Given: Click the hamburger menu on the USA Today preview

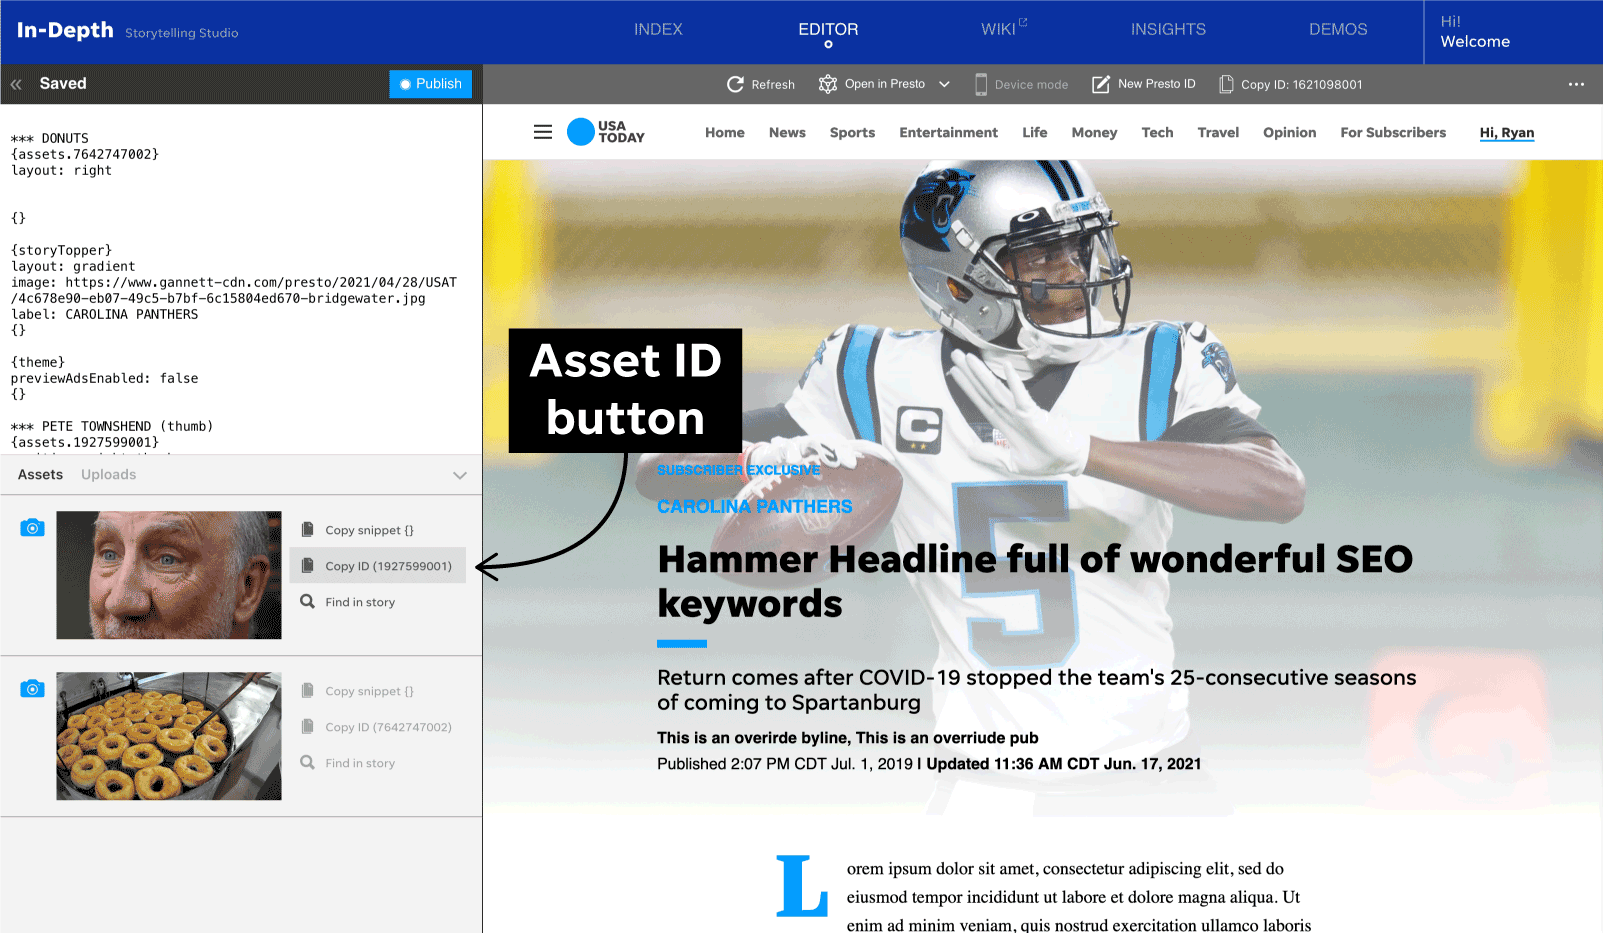Looking at the screenshot, I should click(542, 131).
